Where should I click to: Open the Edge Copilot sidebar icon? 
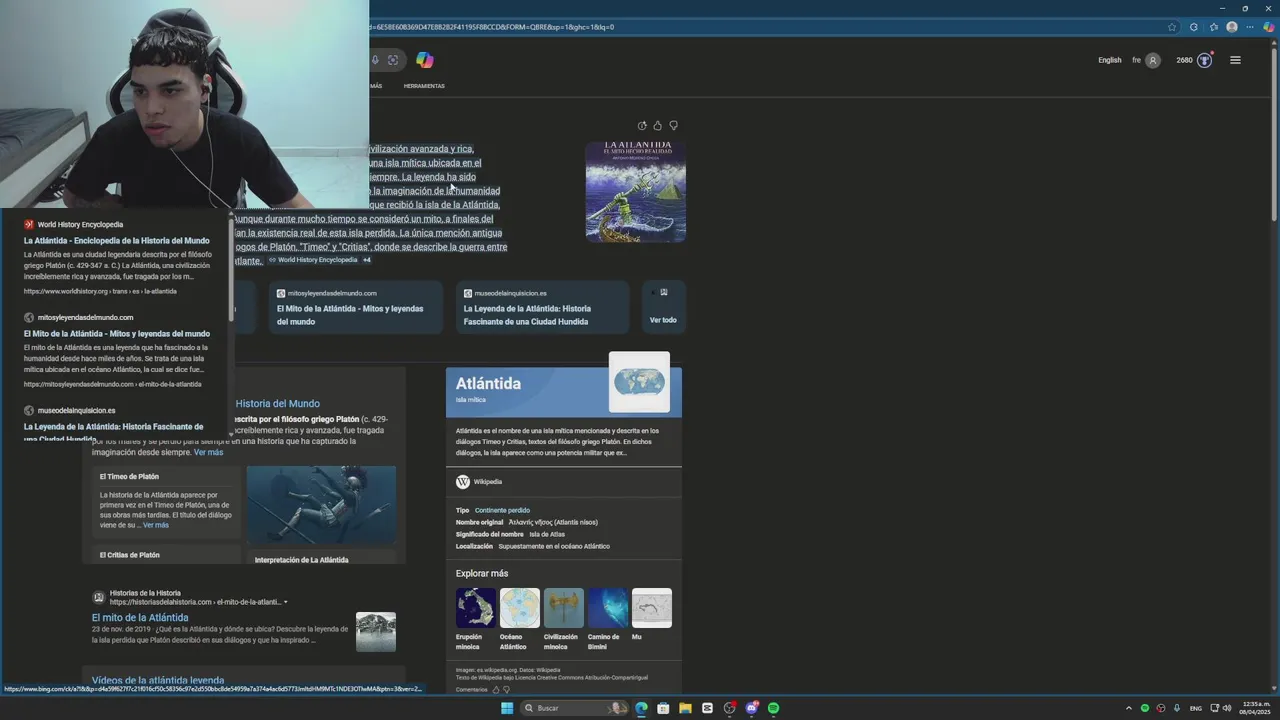pos(1268,27)
